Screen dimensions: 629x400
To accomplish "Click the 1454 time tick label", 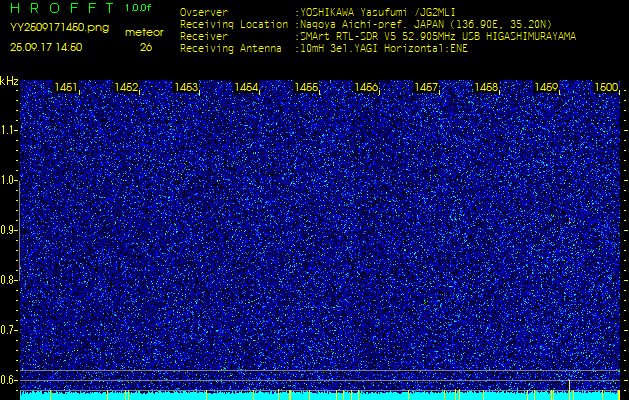I will [x=246, y=87].
